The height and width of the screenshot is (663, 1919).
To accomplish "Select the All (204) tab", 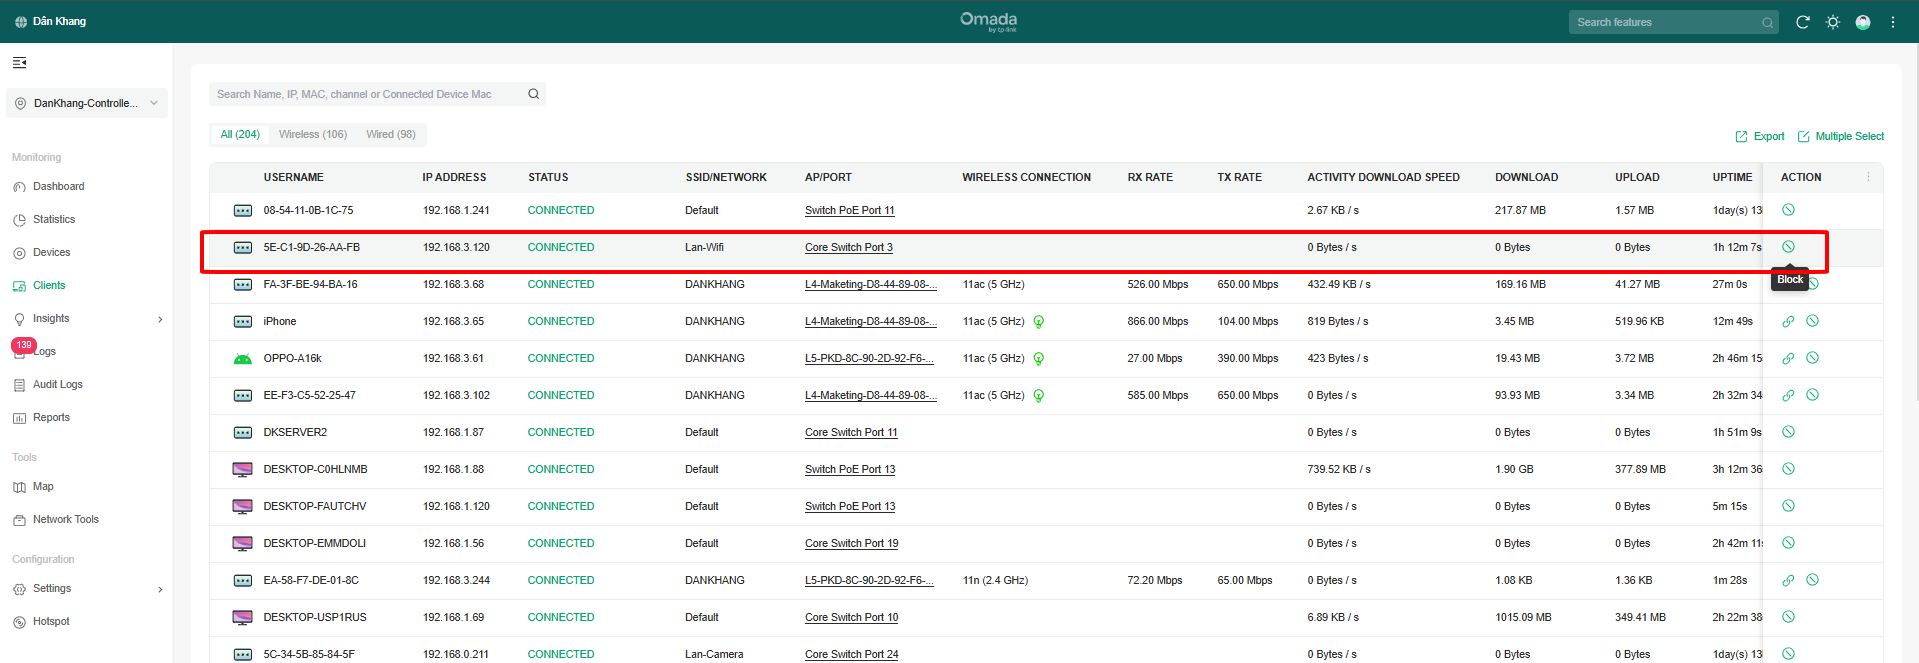I will [240, 134].
